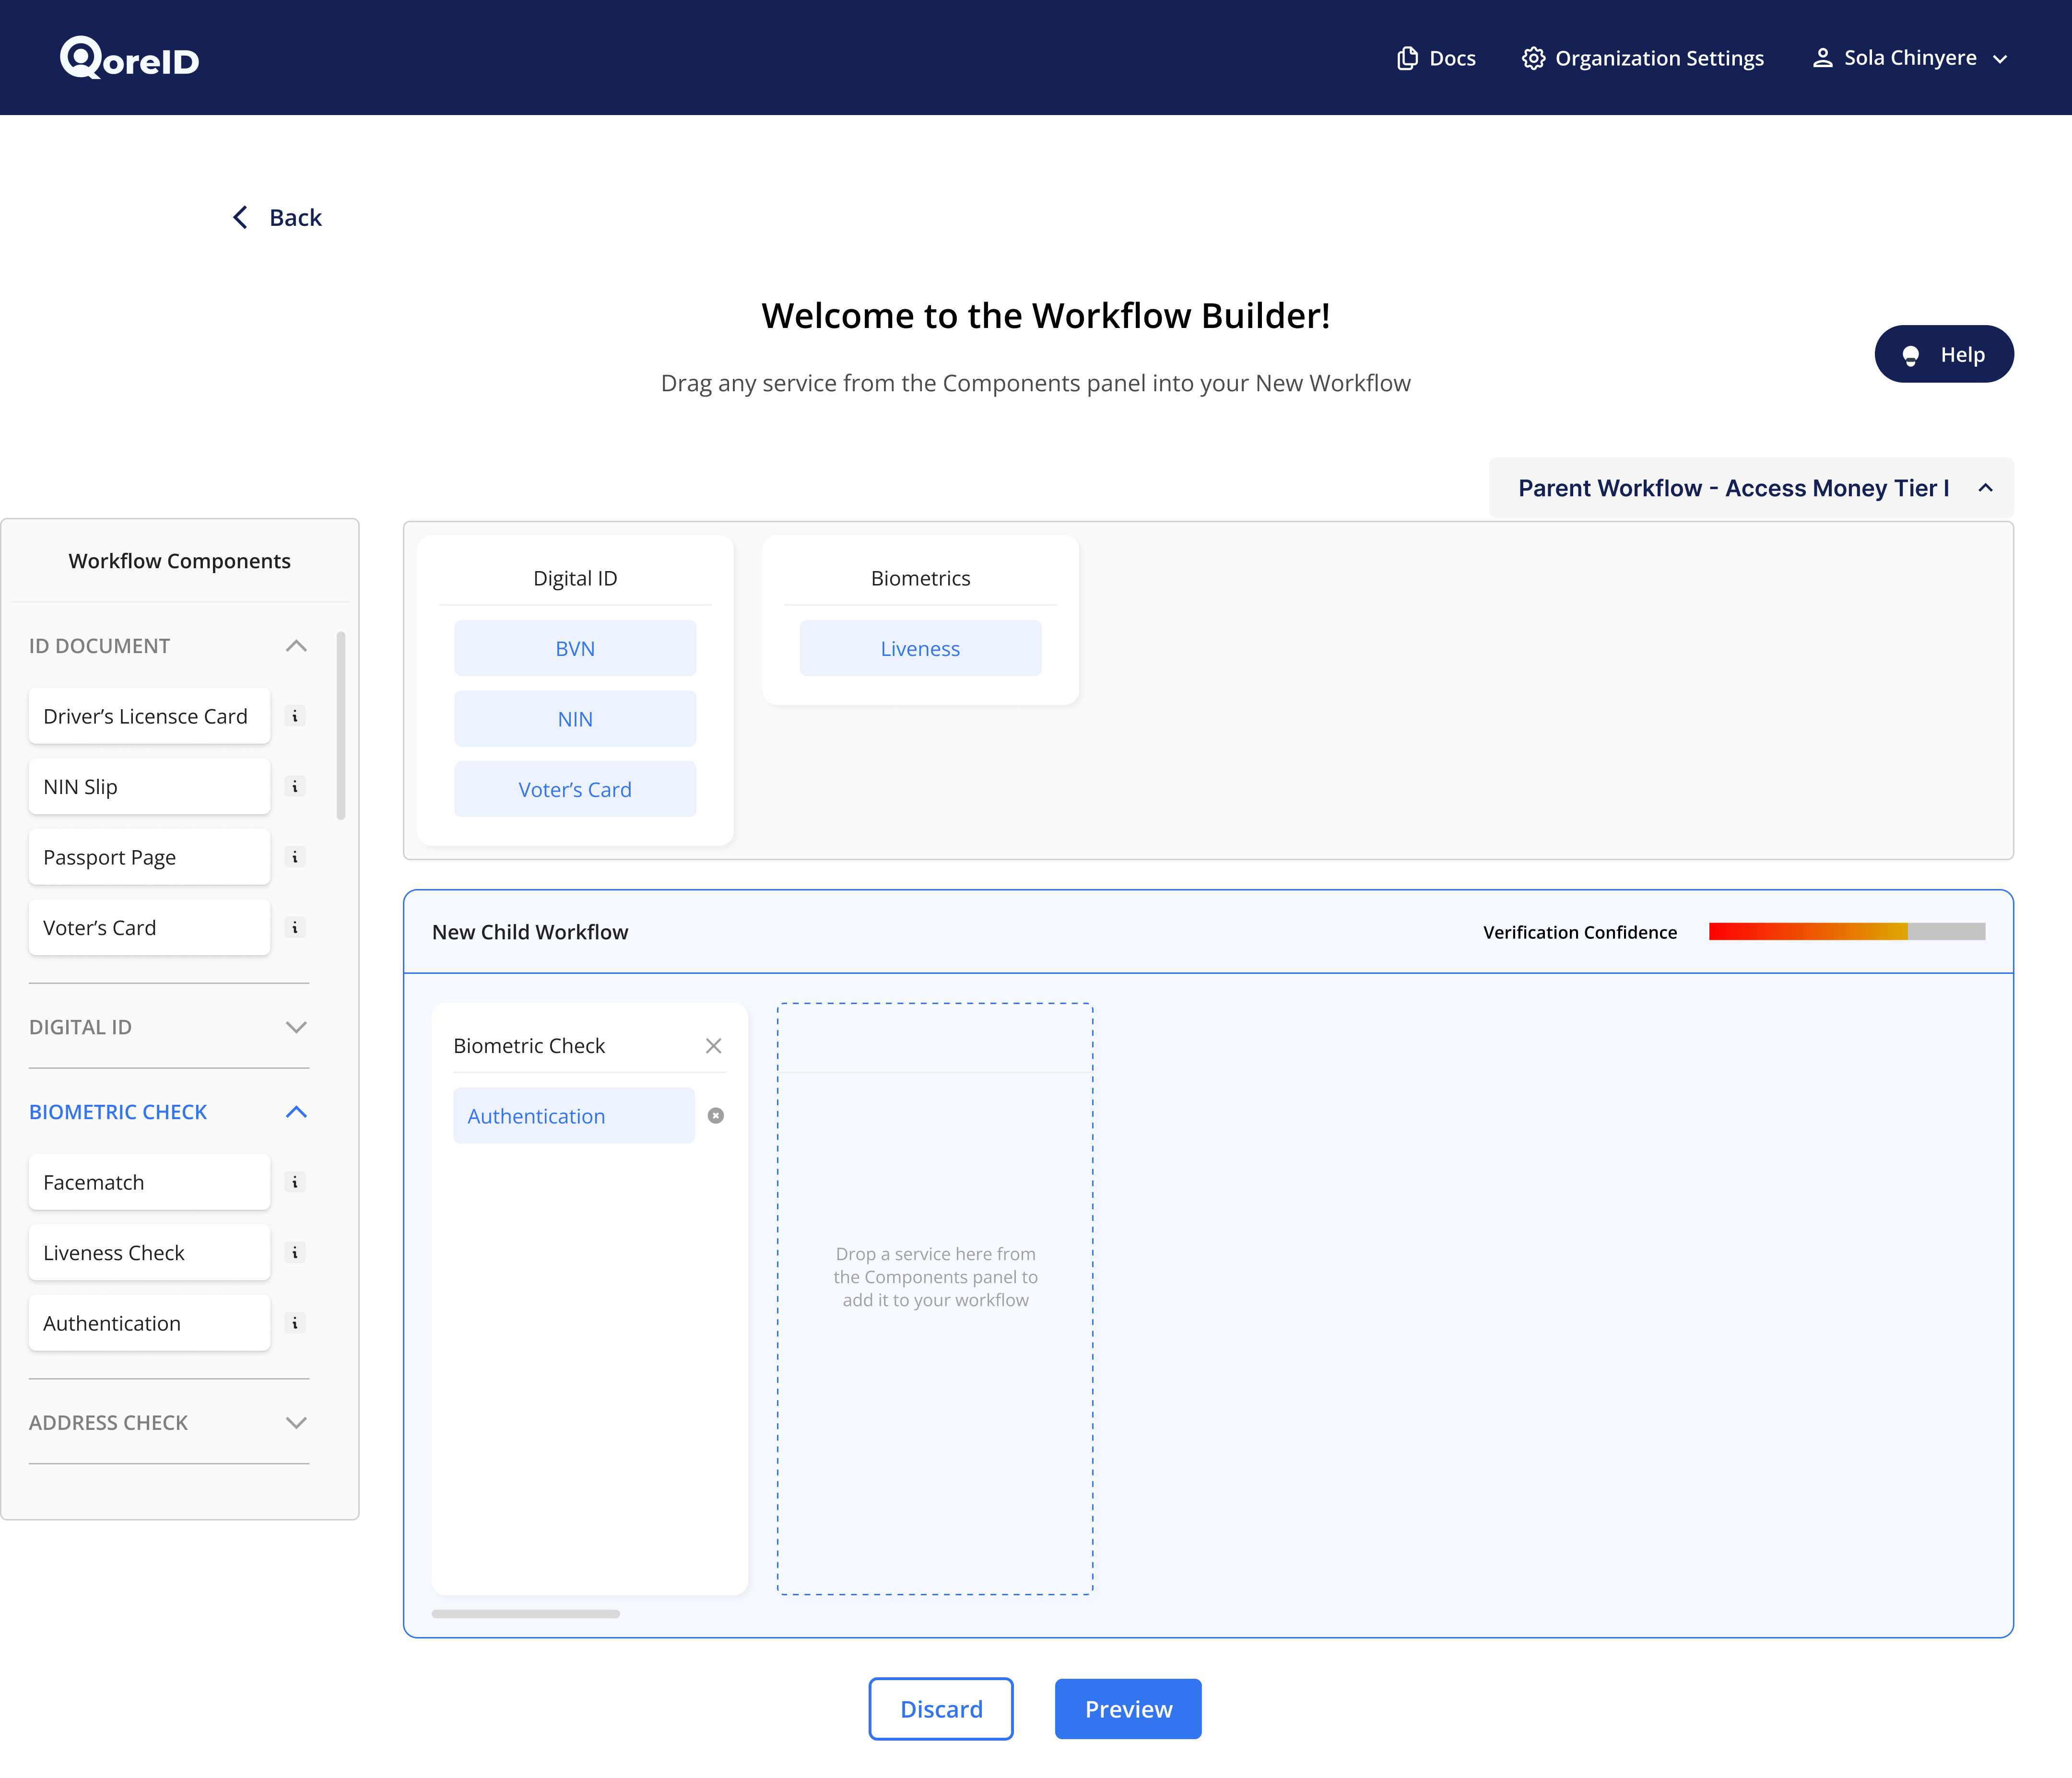Expand the DIGITAL ID section

[x=296, y=1027]
